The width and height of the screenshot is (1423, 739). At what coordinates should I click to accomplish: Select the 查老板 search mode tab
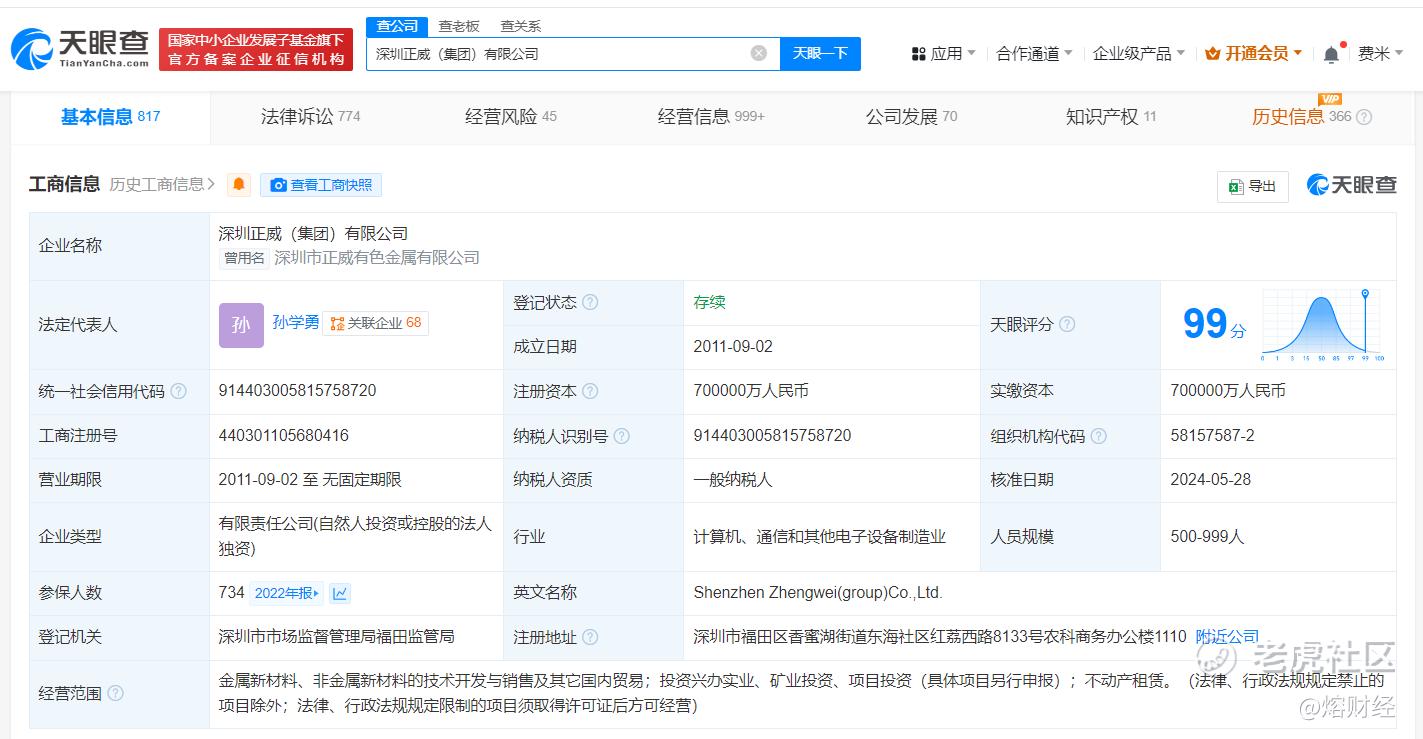(459, 26)
